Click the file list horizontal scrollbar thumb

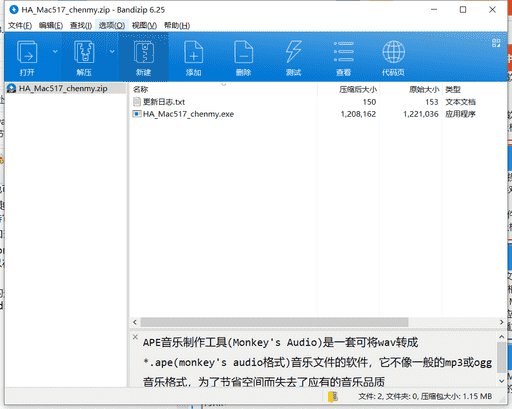click(274, 322)
